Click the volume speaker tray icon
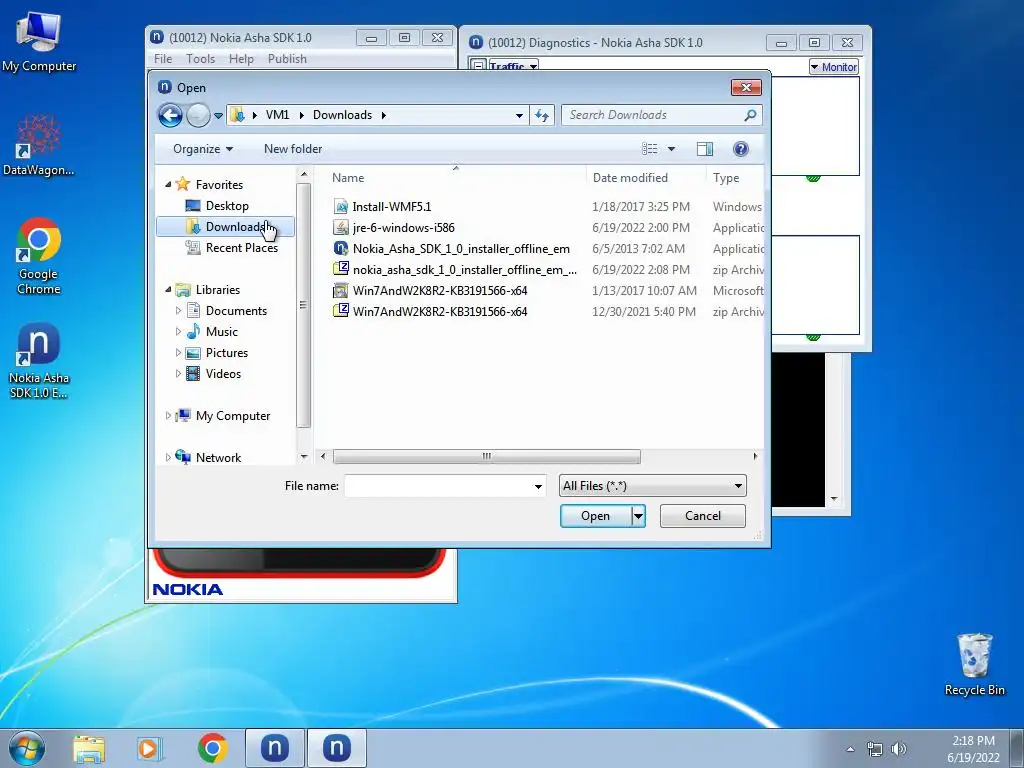1024x768 pixels. (x=899, y=749)
